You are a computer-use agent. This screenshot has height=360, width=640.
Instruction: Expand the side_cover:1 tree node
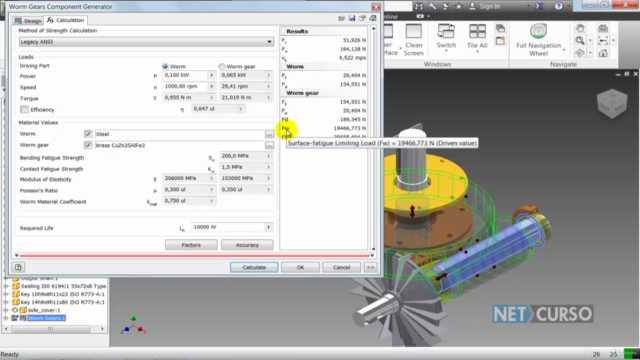pos(6,310)
